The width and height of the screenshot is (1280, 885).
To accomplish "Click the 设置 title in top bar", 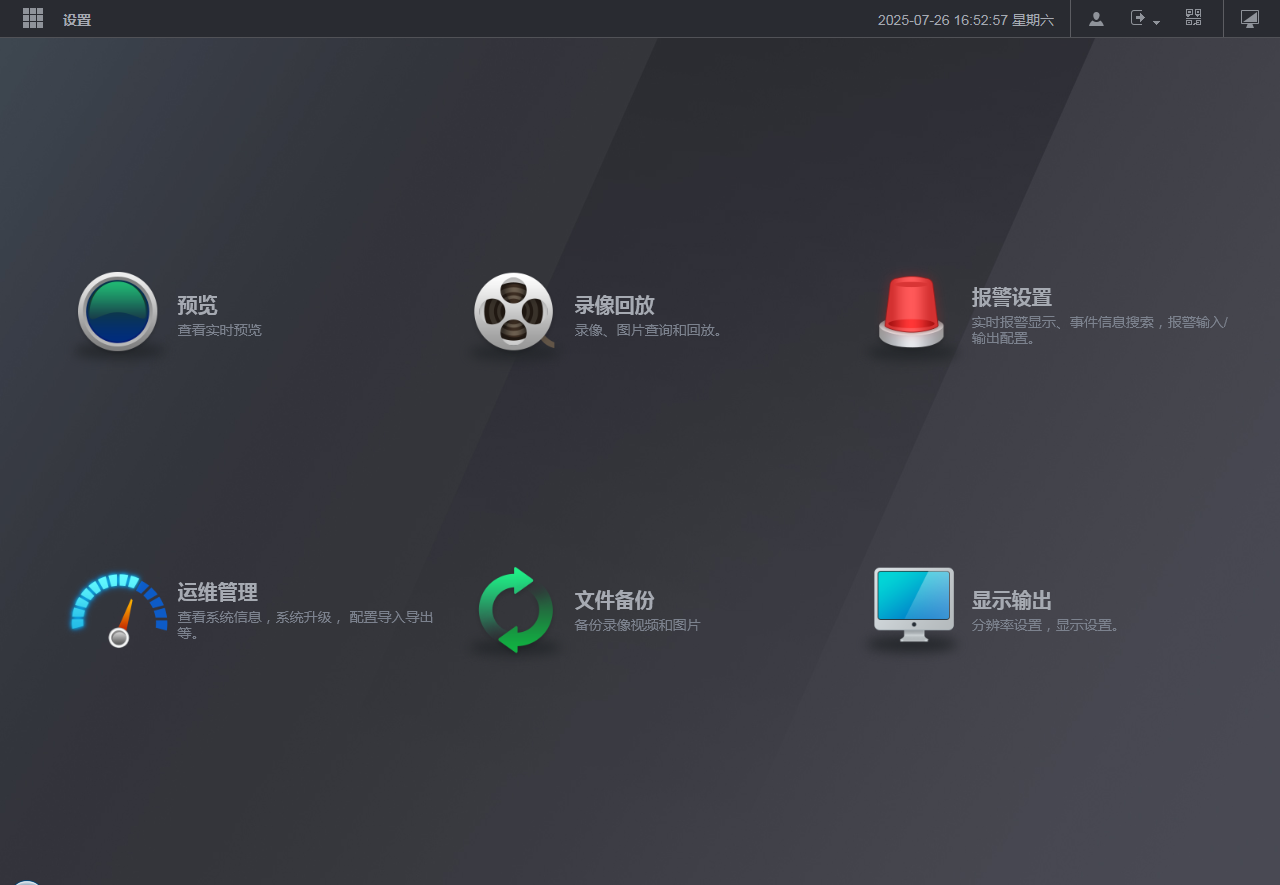I will [x=77, y=20].
